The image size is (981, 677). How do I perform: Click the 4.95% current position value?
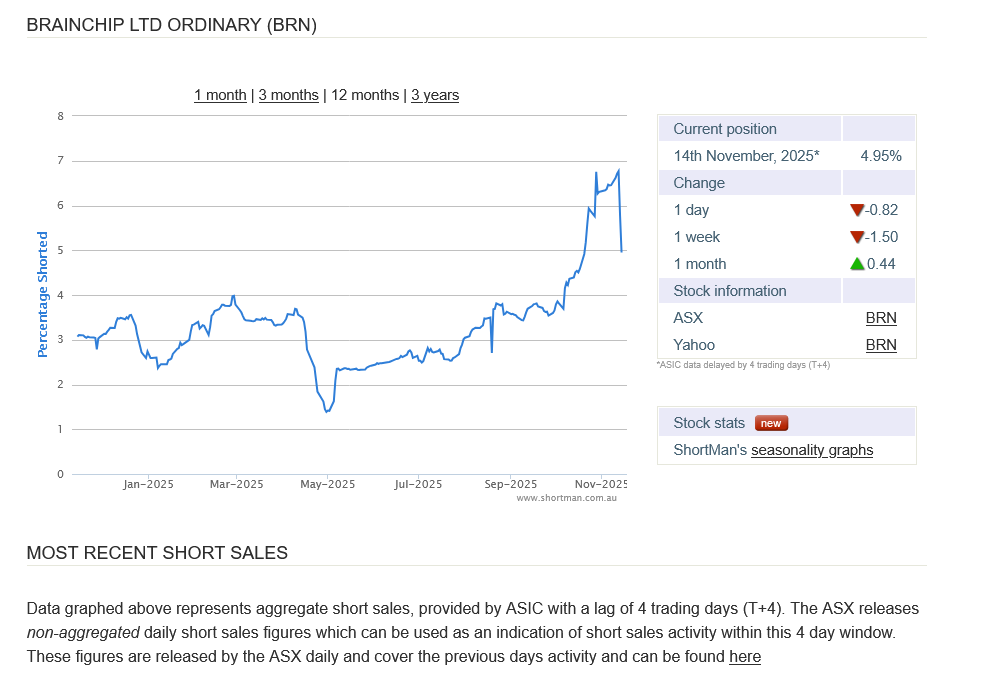click(880, 156)
